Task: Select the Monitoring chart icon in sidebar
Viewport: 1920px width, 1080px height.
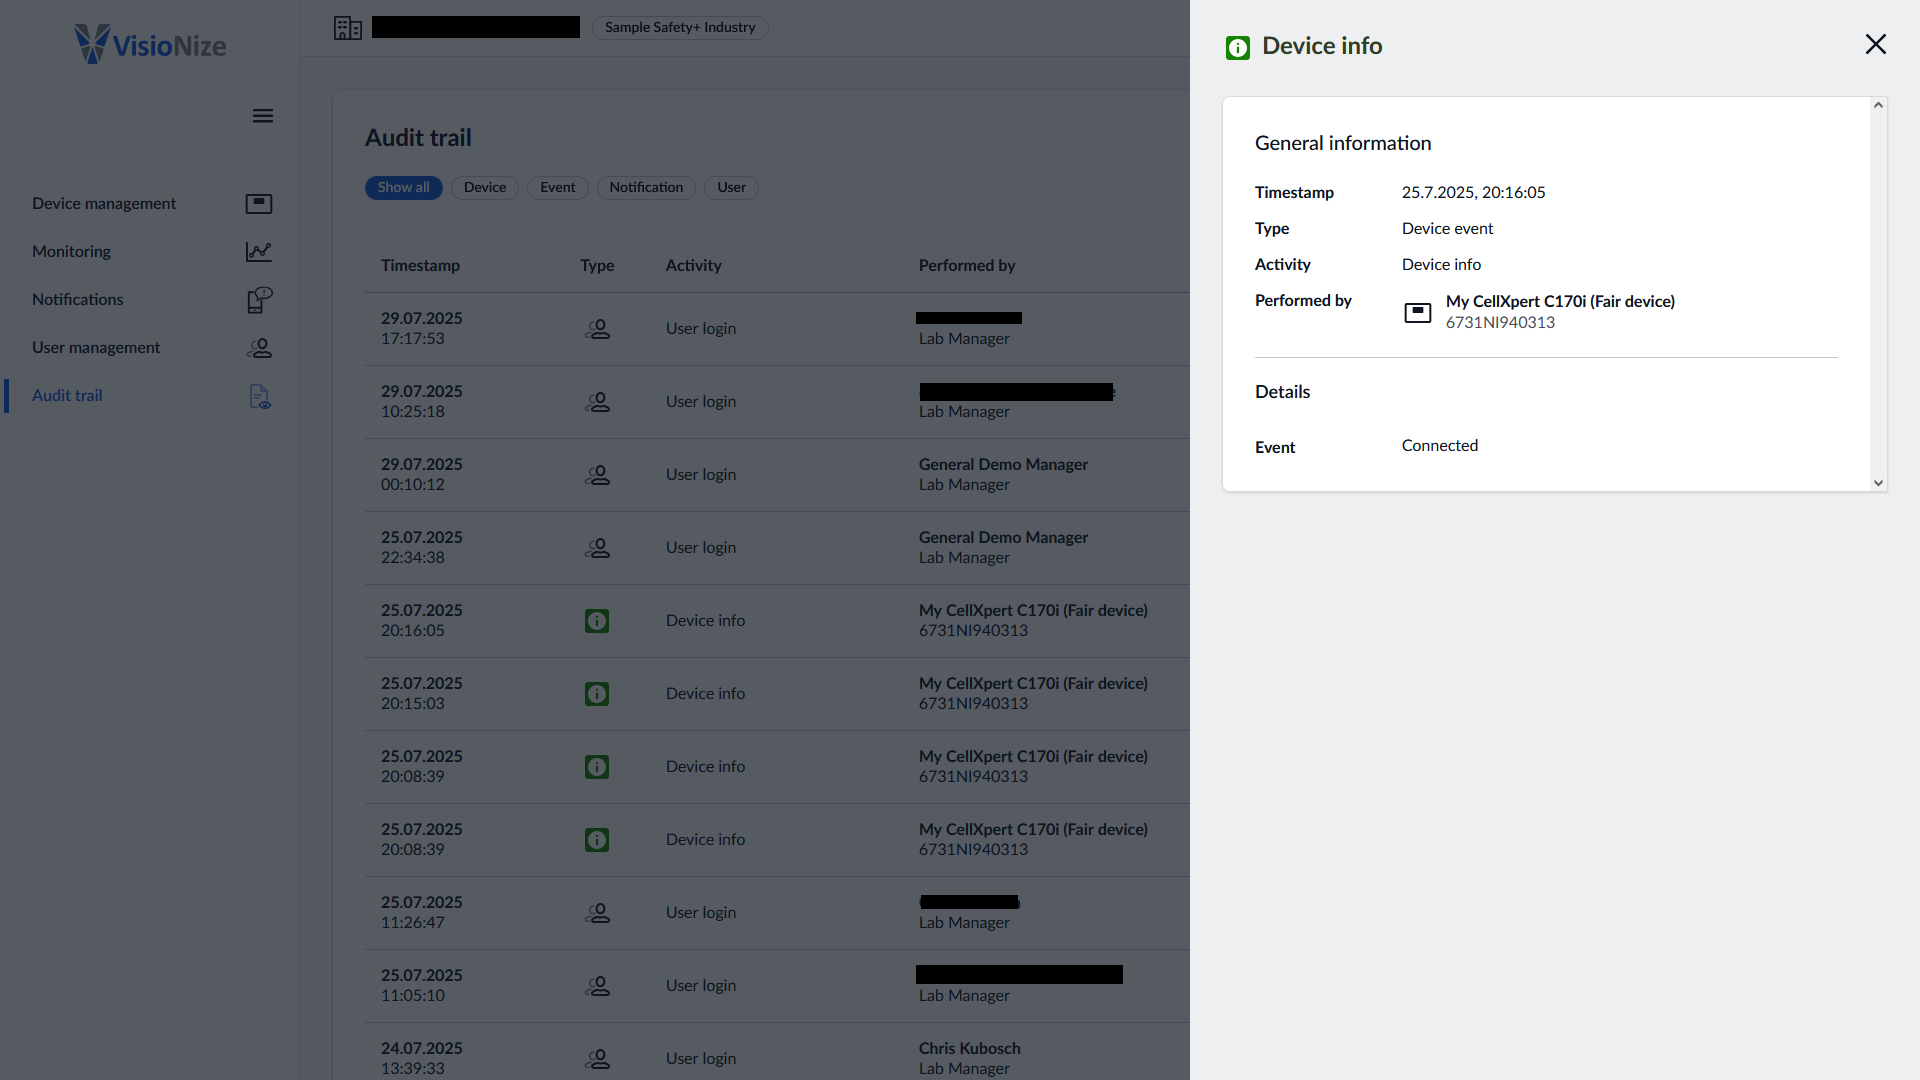Action: tap(258, 251)
